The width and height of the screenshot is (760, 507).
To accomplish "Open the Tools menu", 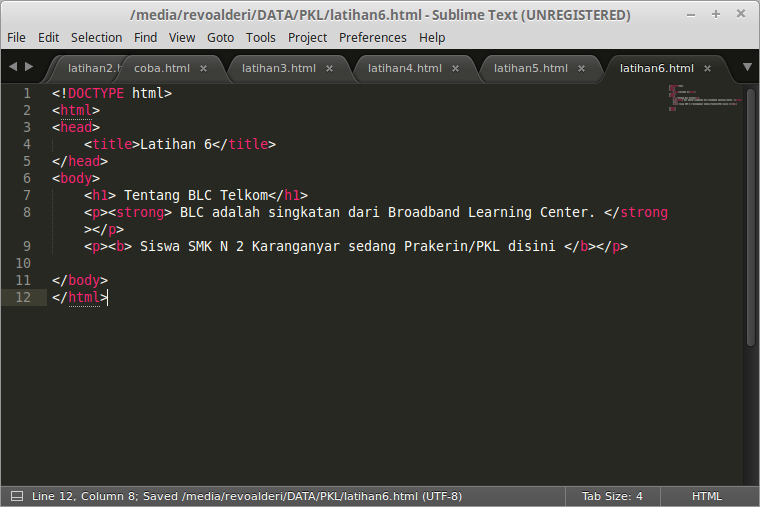I will [x=260, y=37].
